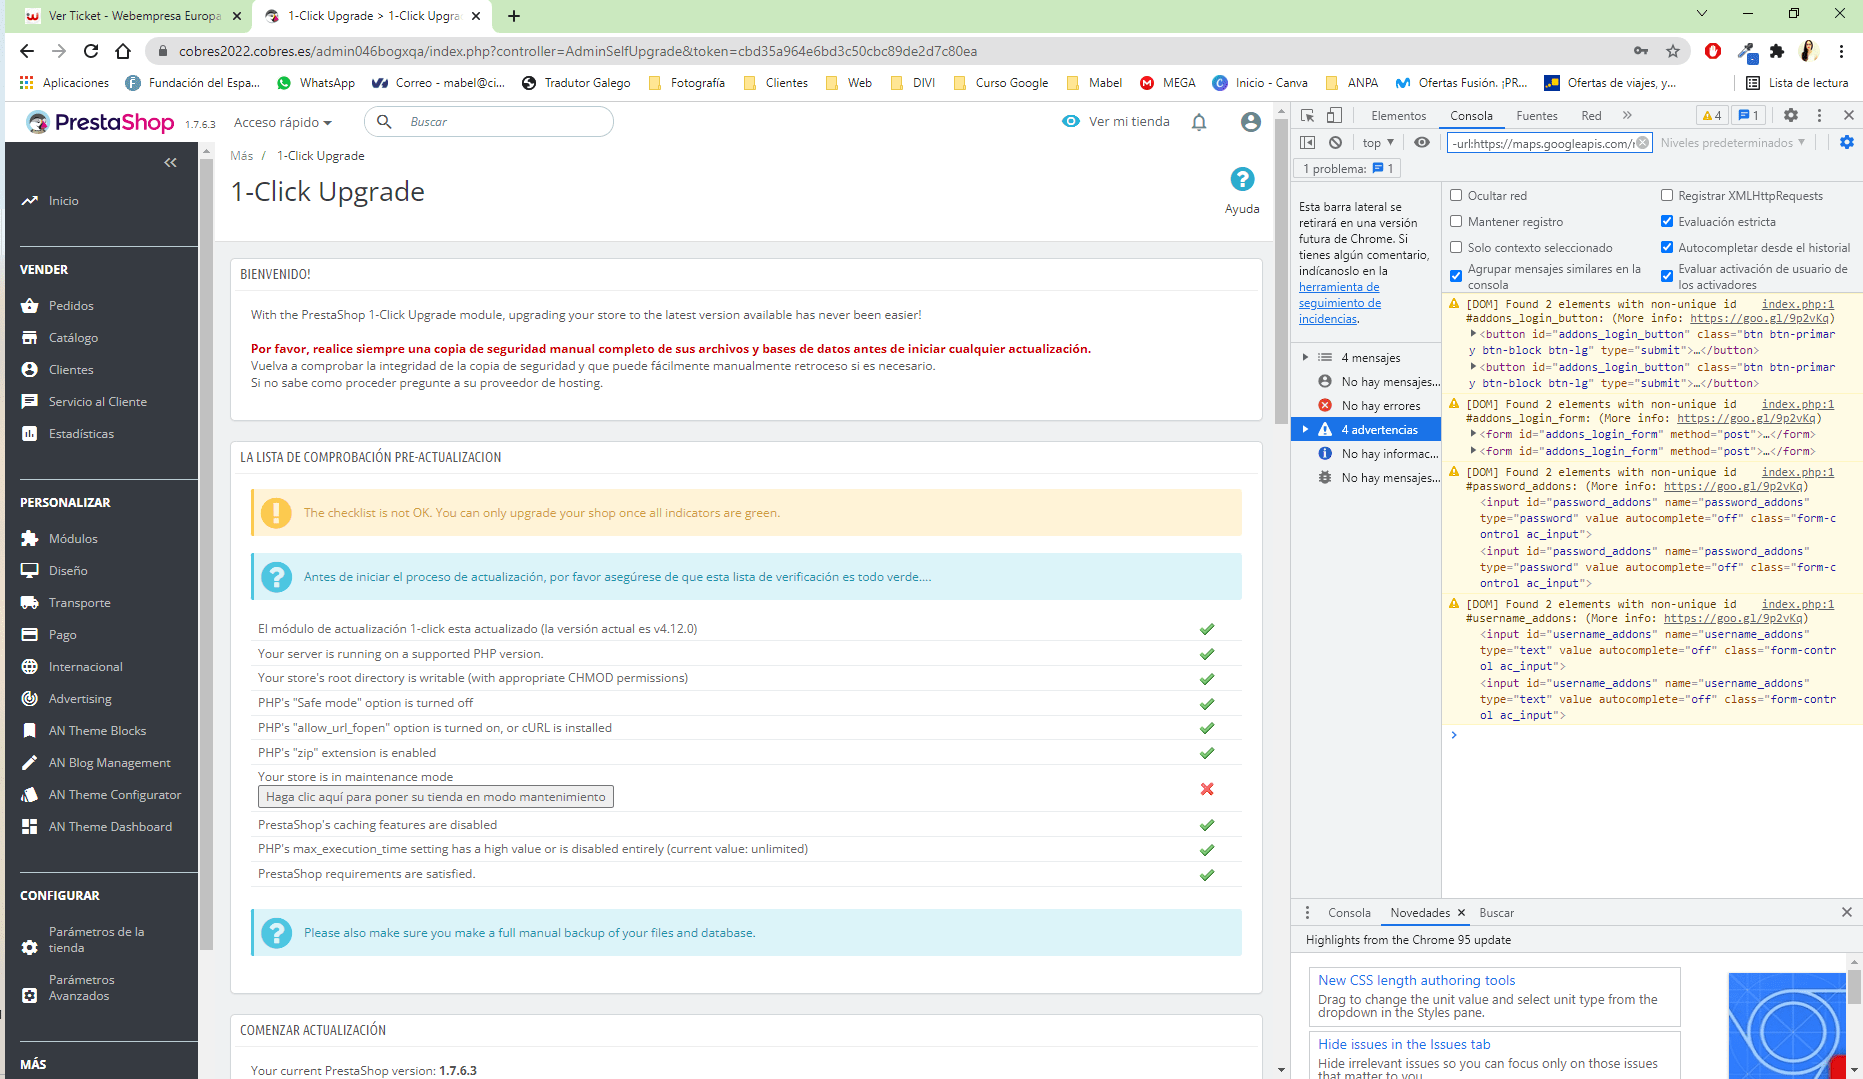Click the Ayuda help icon

1242,179
